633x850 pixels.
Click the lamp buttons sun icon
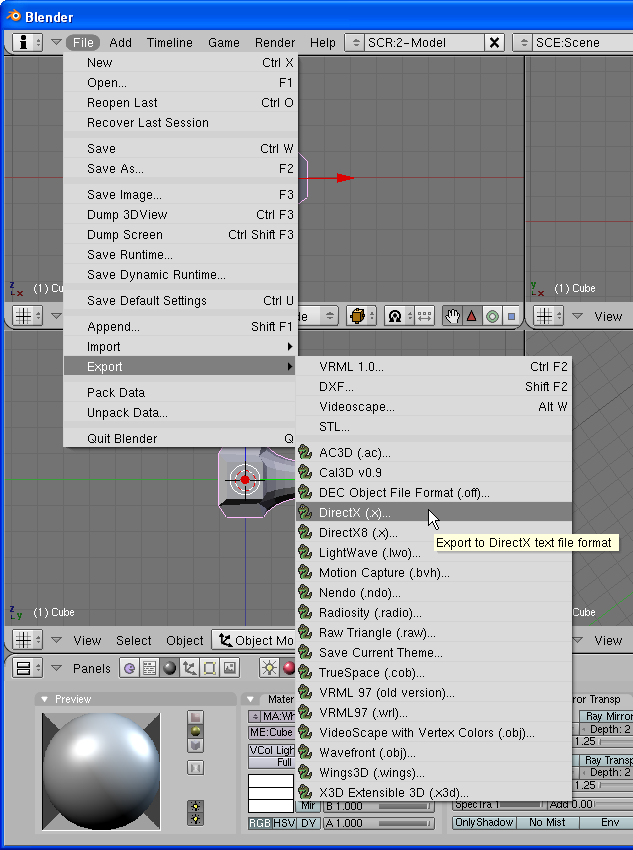[x=269, y=668]
